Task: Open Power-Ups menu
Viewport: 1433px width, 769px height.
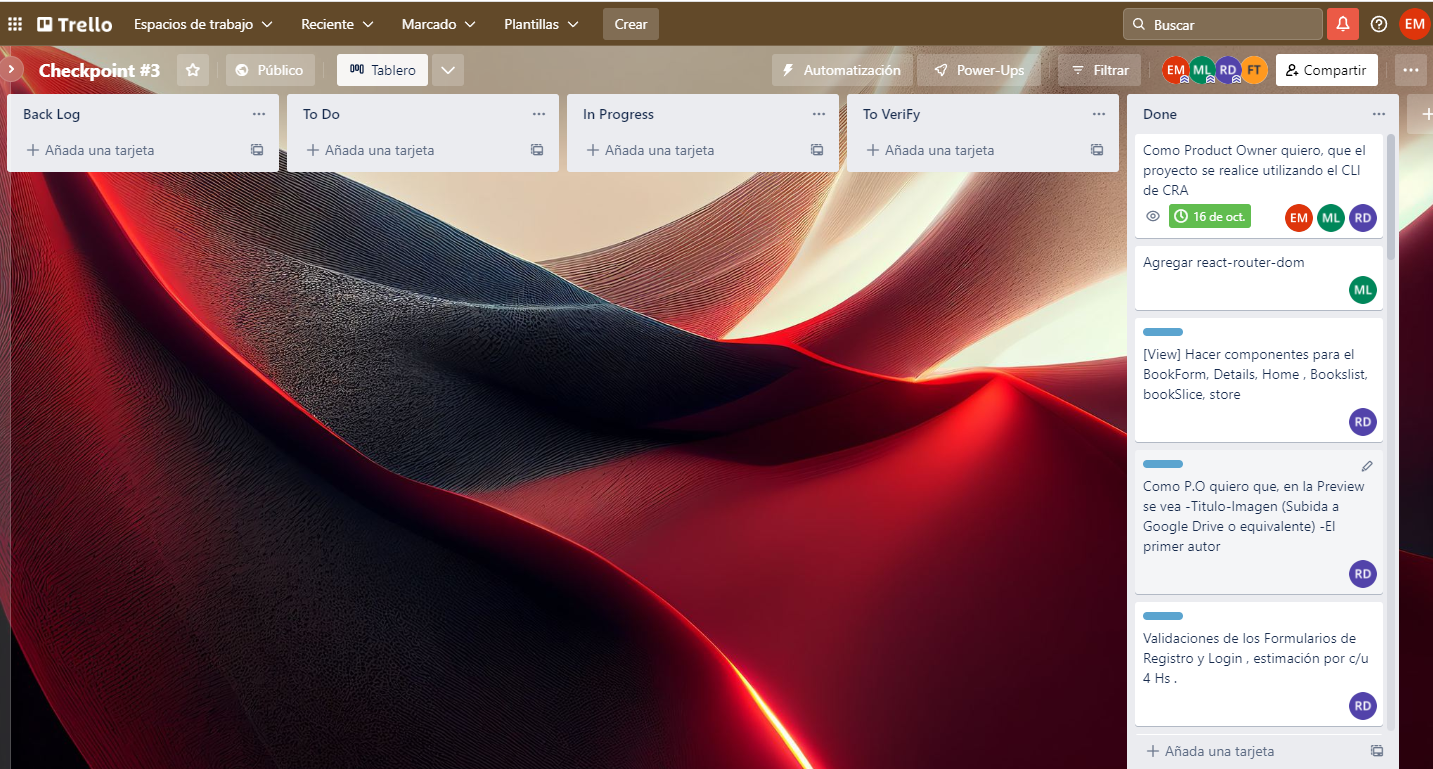Action: tap(979, 70)
